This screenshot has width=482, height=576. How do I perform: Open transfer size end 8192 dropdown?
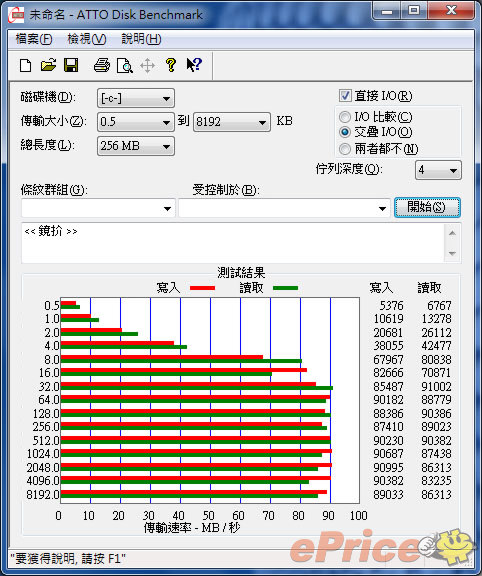coord(232,122)
